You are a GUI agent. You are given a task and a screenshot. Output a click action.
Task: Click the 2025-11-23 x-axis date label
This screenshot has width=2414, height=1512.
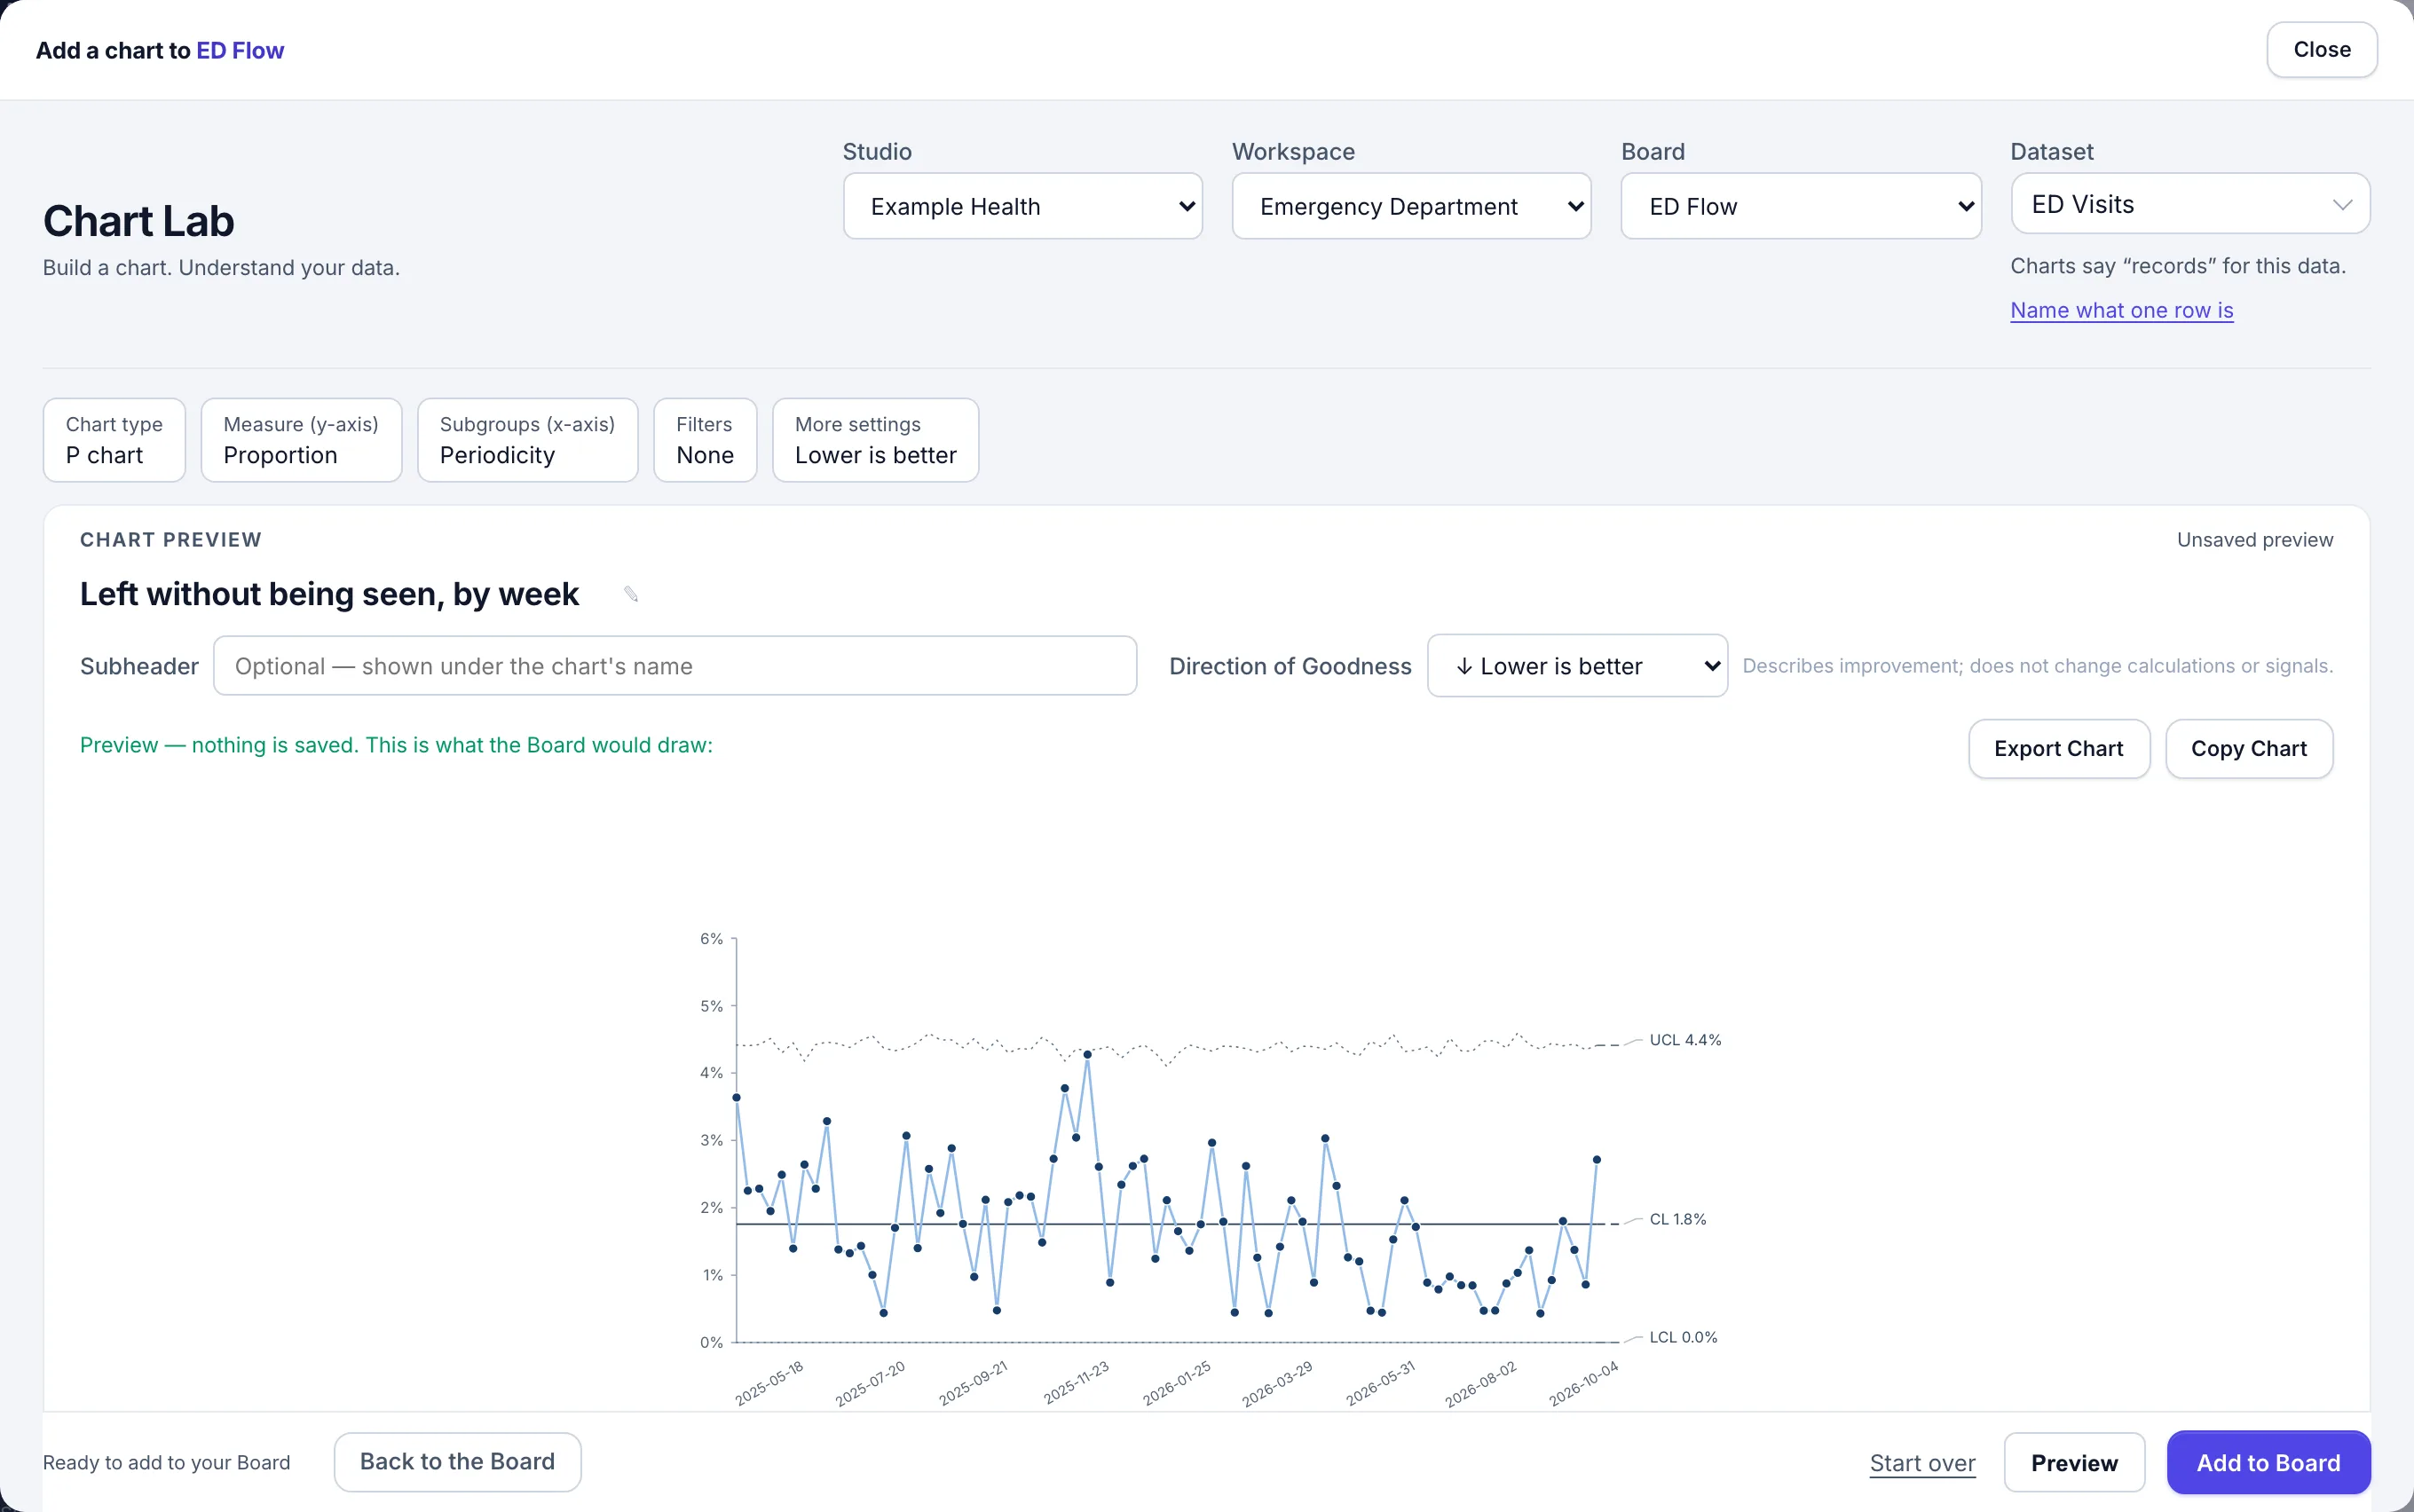click(x=1076, y=1383)
